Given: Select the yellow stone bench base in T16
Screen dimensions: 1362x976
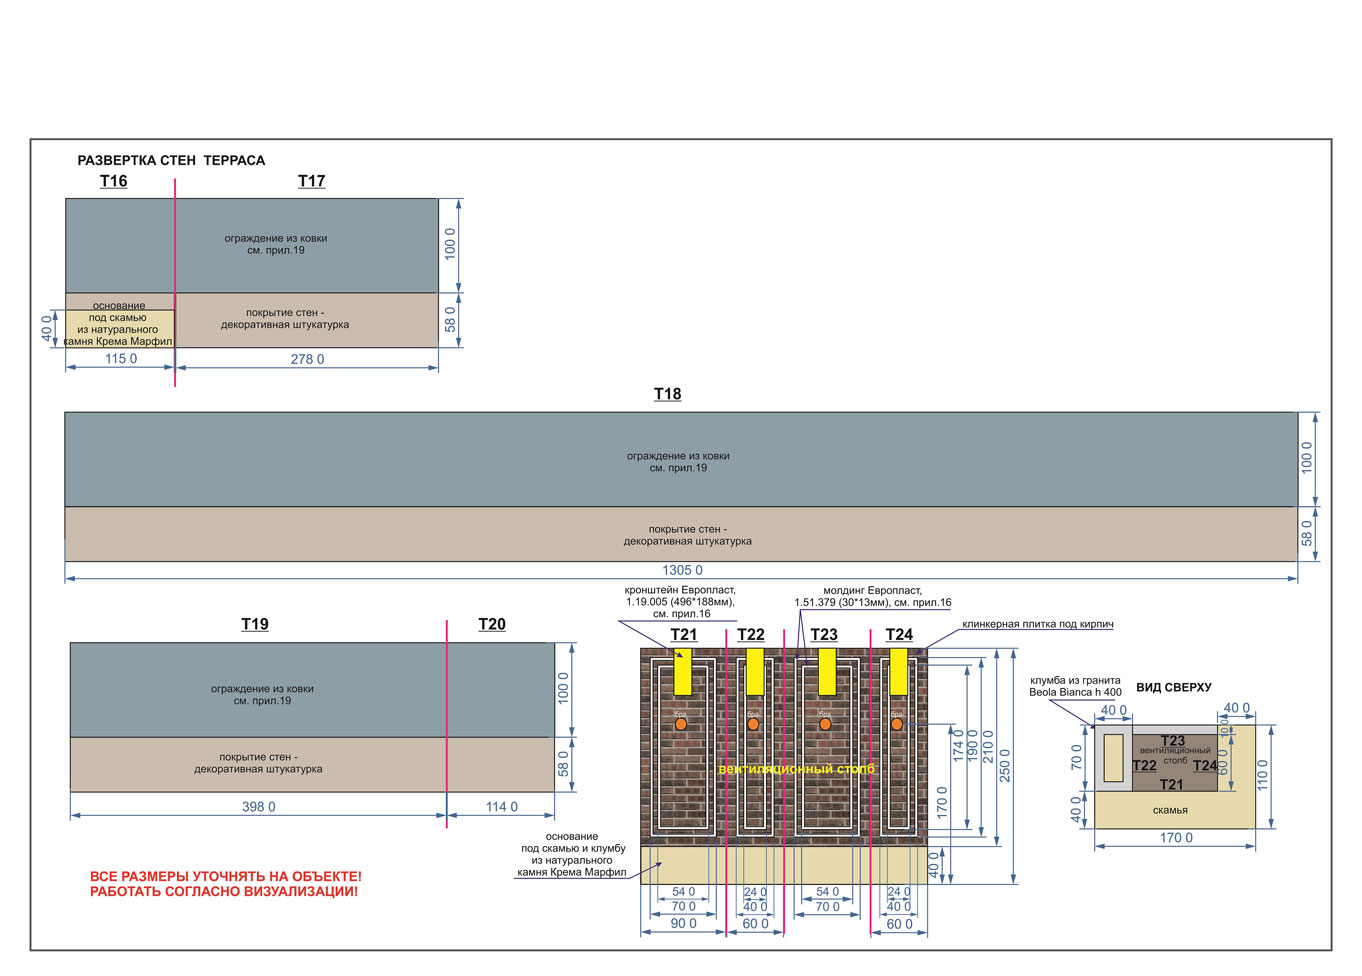Looking at the screenshot, I should click(120, 329).
